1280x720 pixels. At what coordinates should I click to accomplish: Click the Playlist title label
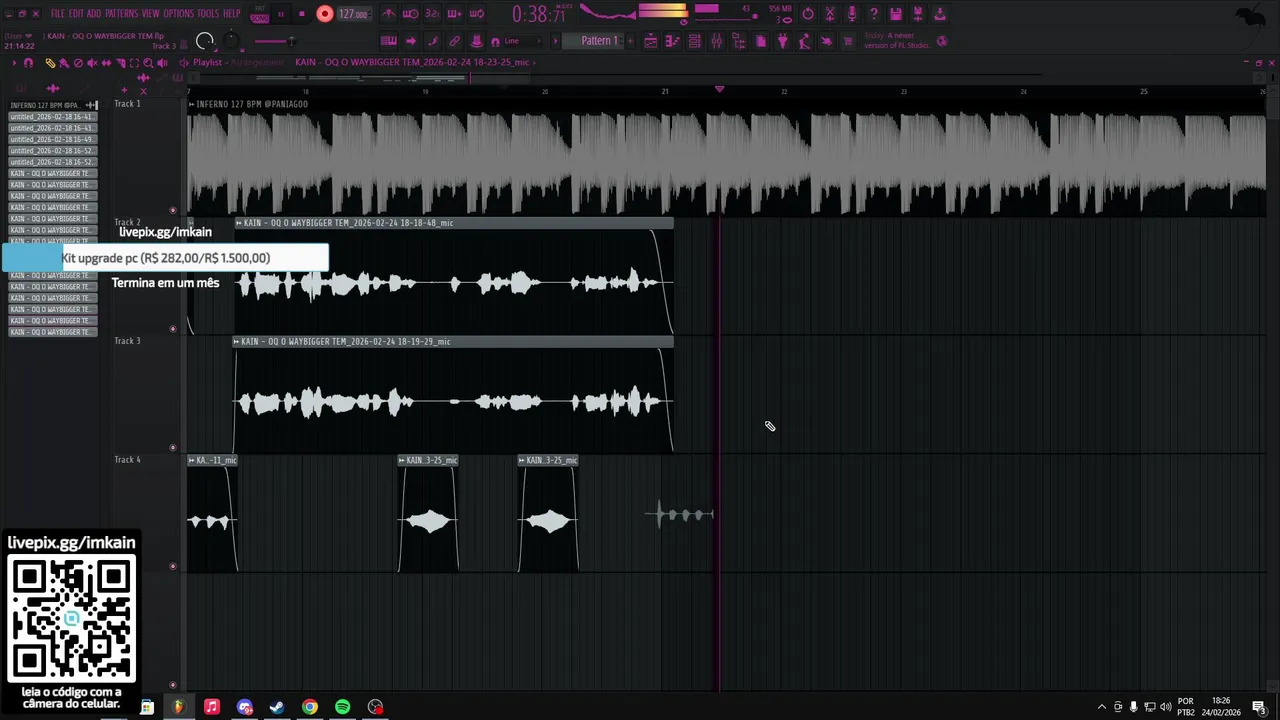coord(207,62)
